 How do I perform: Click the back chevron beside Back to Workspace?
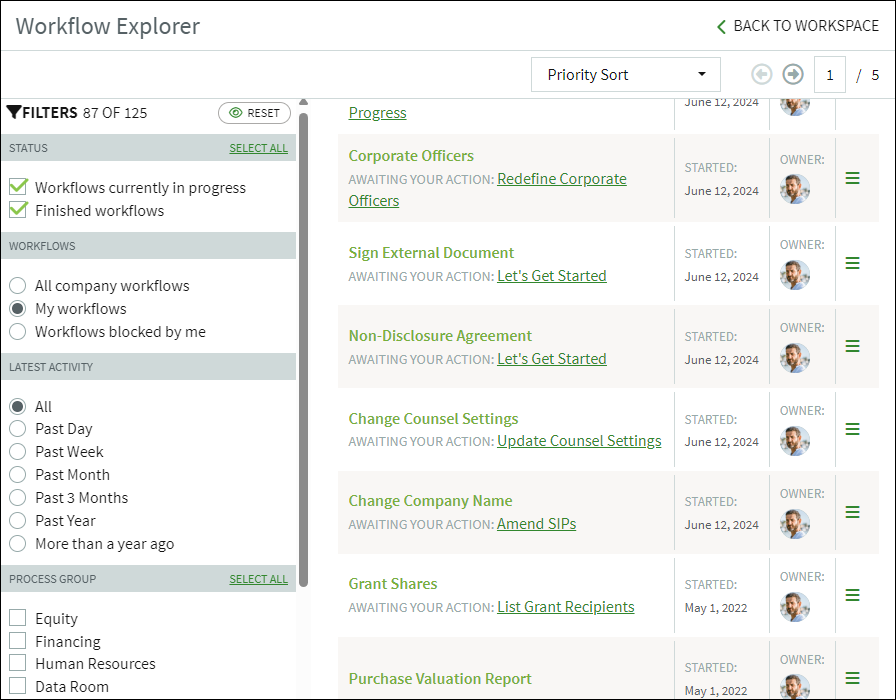pos(721,26)
